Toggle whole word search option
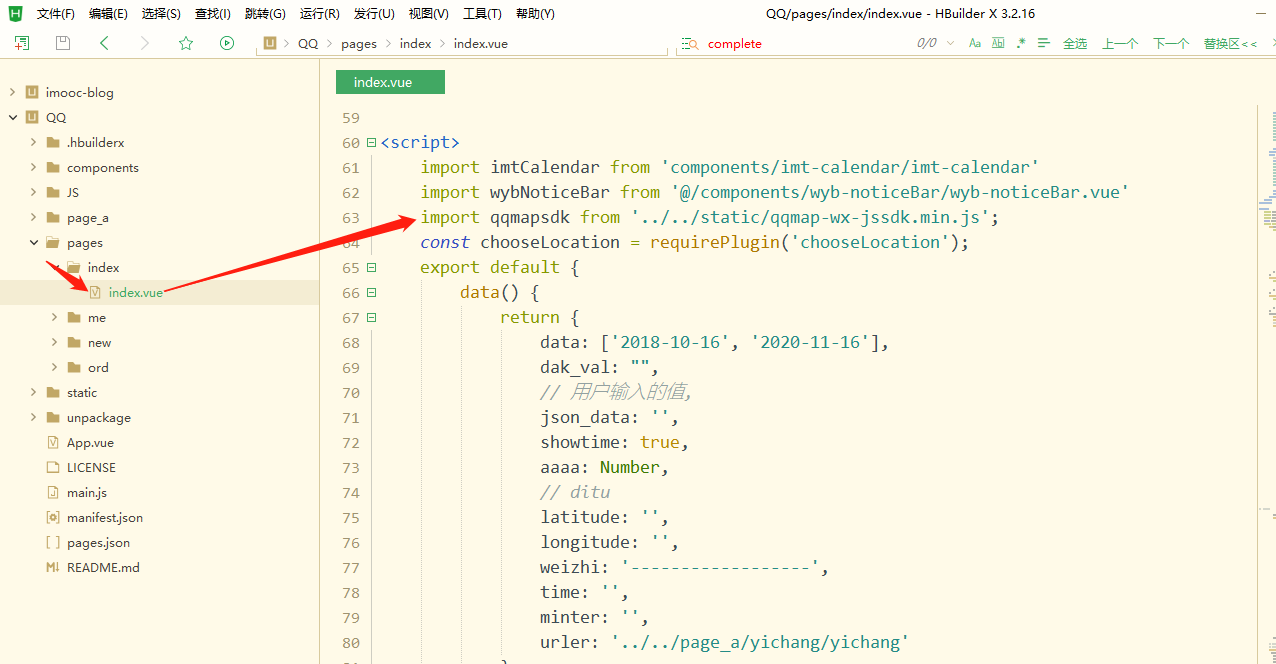This screenshot has width=1276, height=664. pyautogui.click(x=999, y=43)
